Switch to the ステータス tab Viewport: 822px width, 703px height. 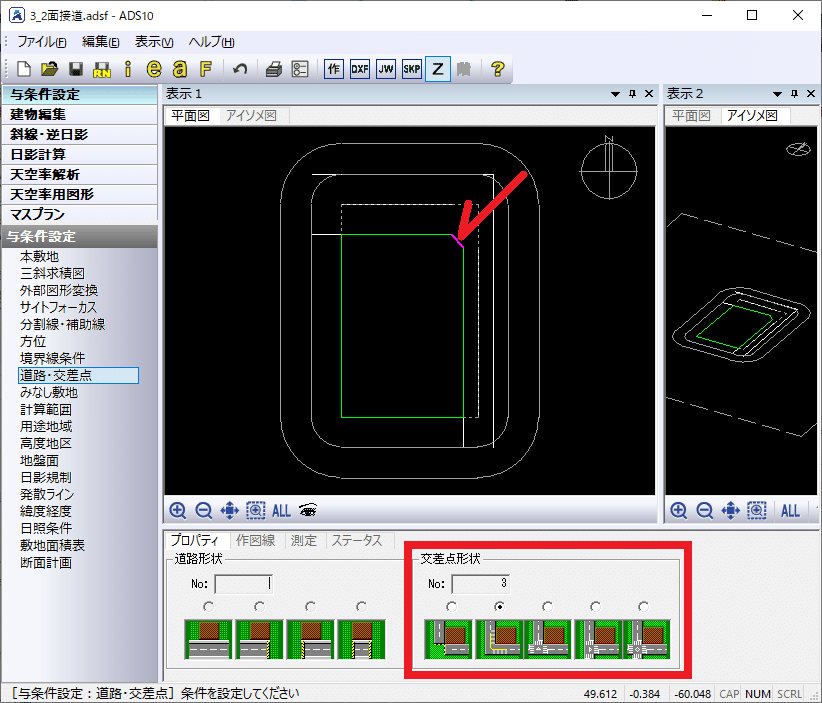(357, 540)
